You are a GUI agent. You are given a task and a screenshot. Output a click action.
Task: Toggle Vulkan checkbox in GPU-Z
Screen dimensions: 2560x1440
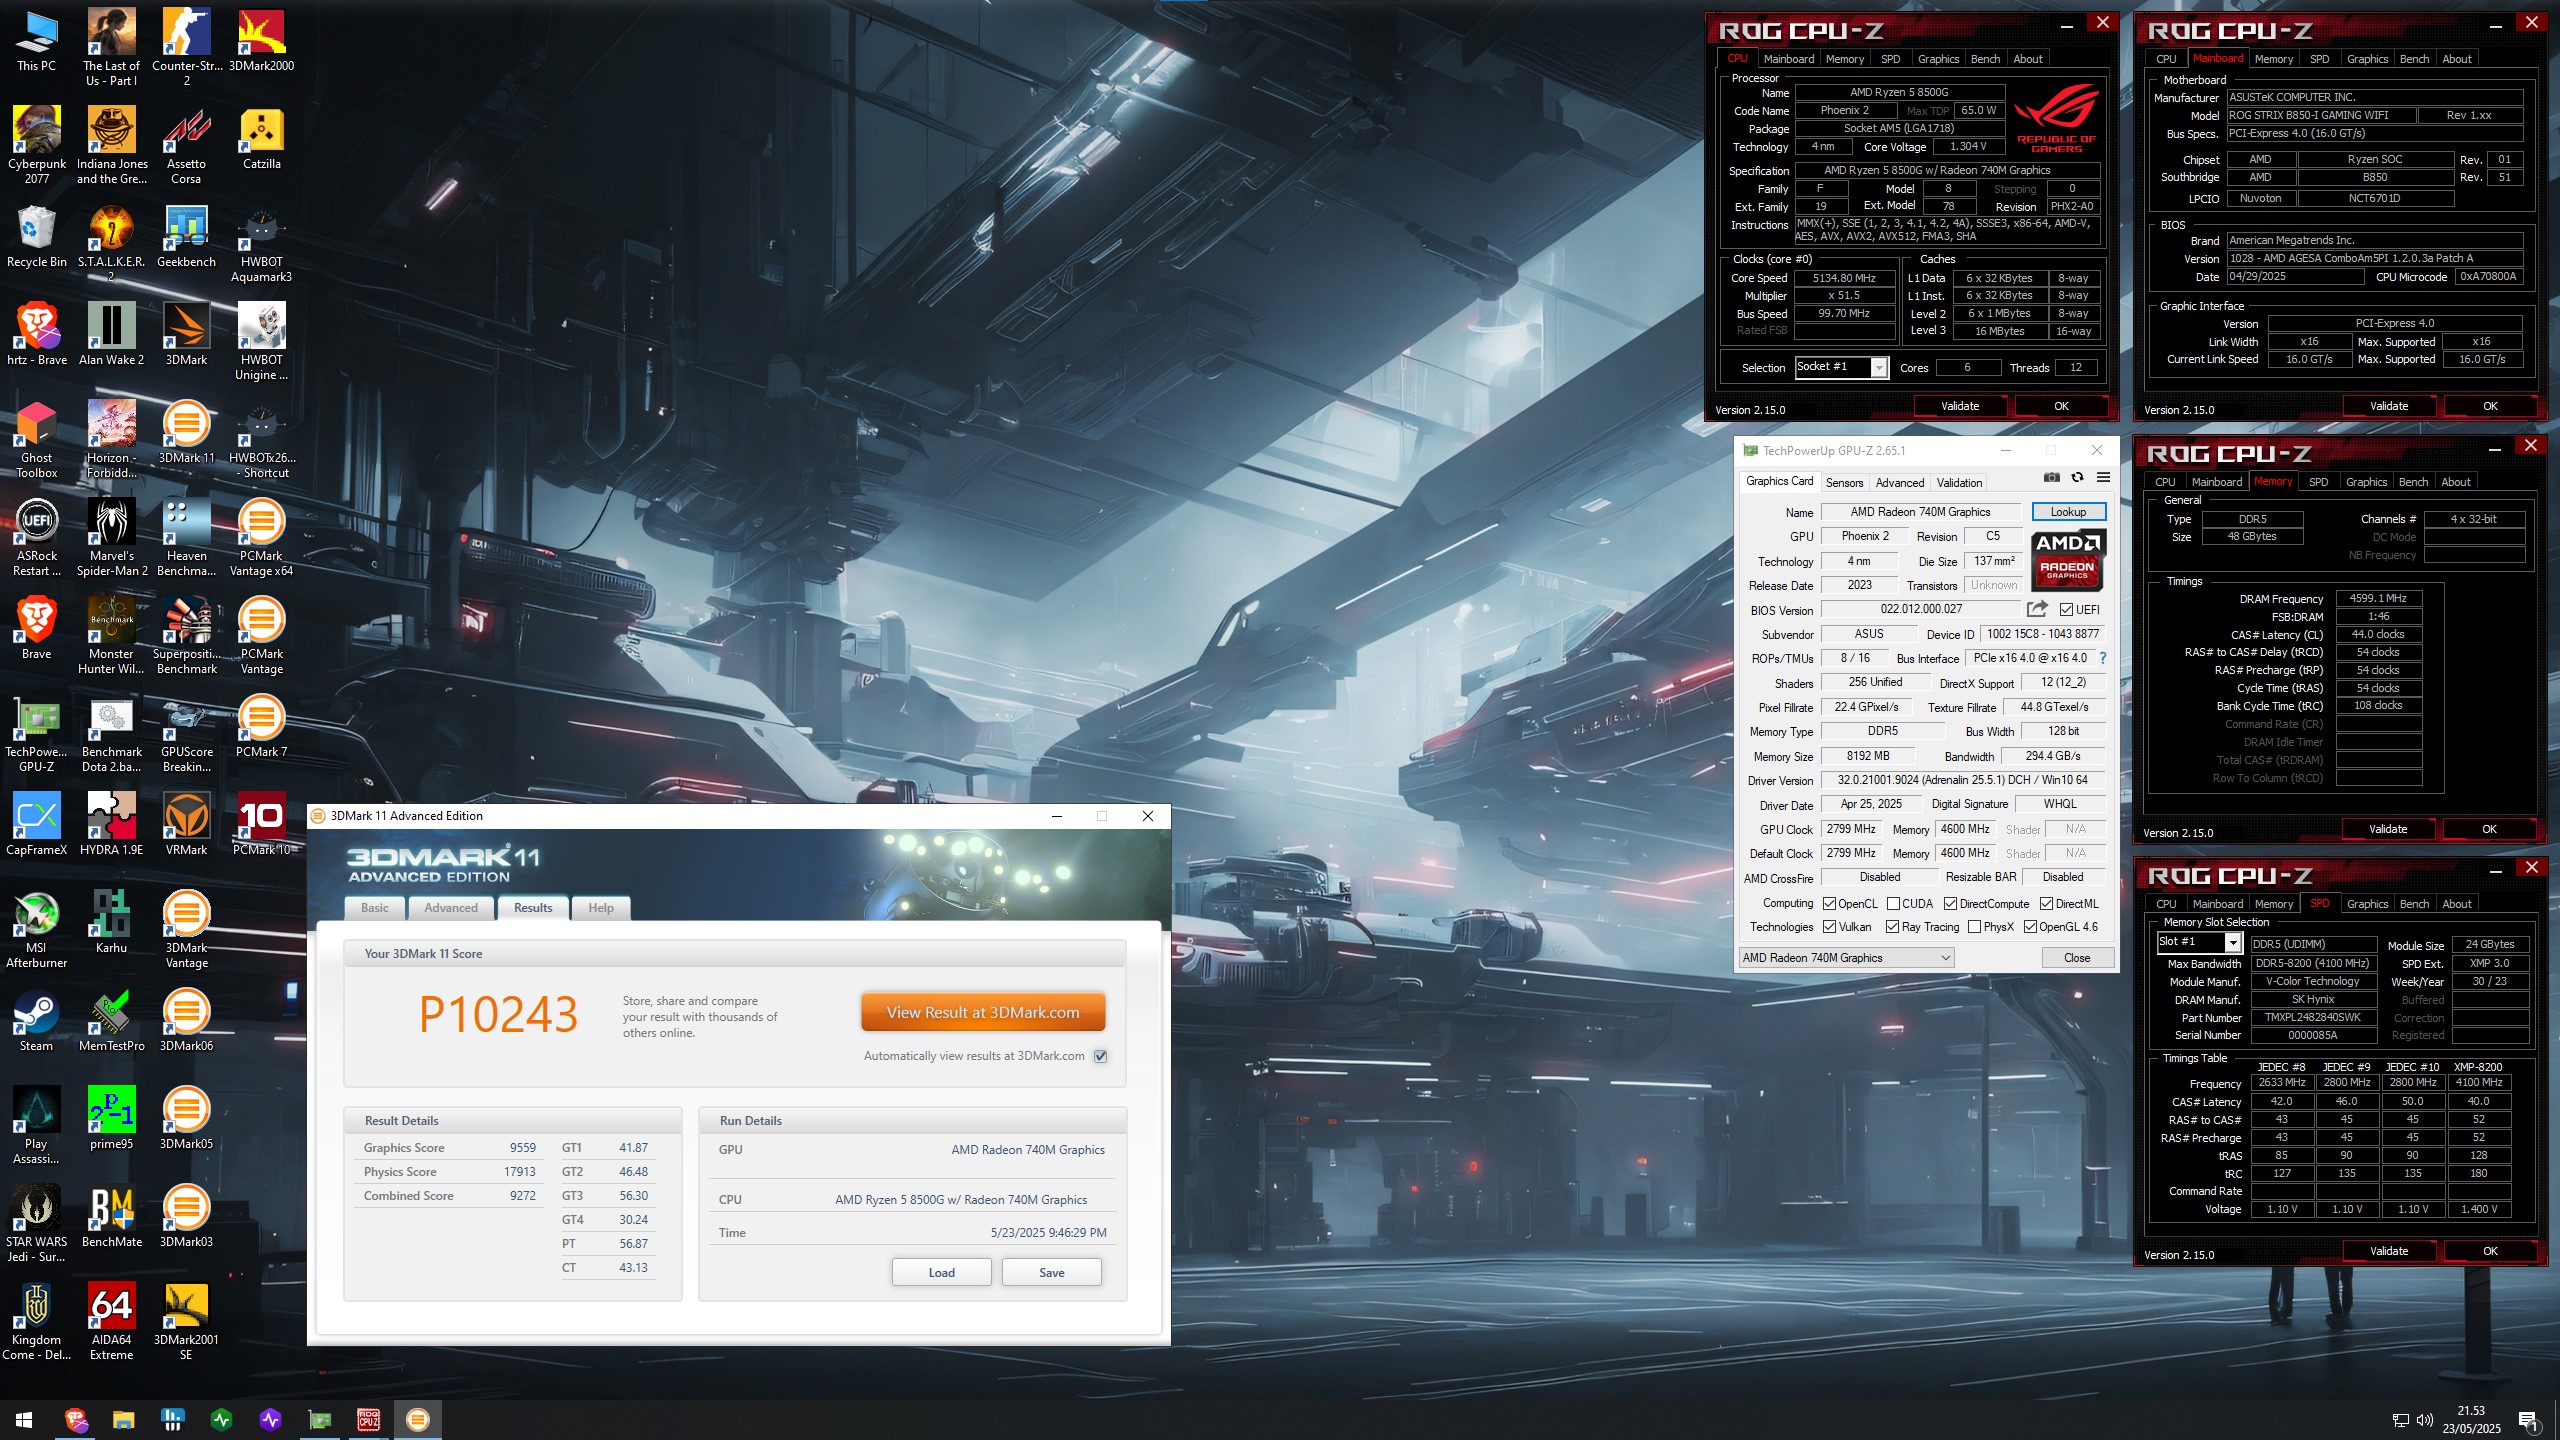(1829, 927)
